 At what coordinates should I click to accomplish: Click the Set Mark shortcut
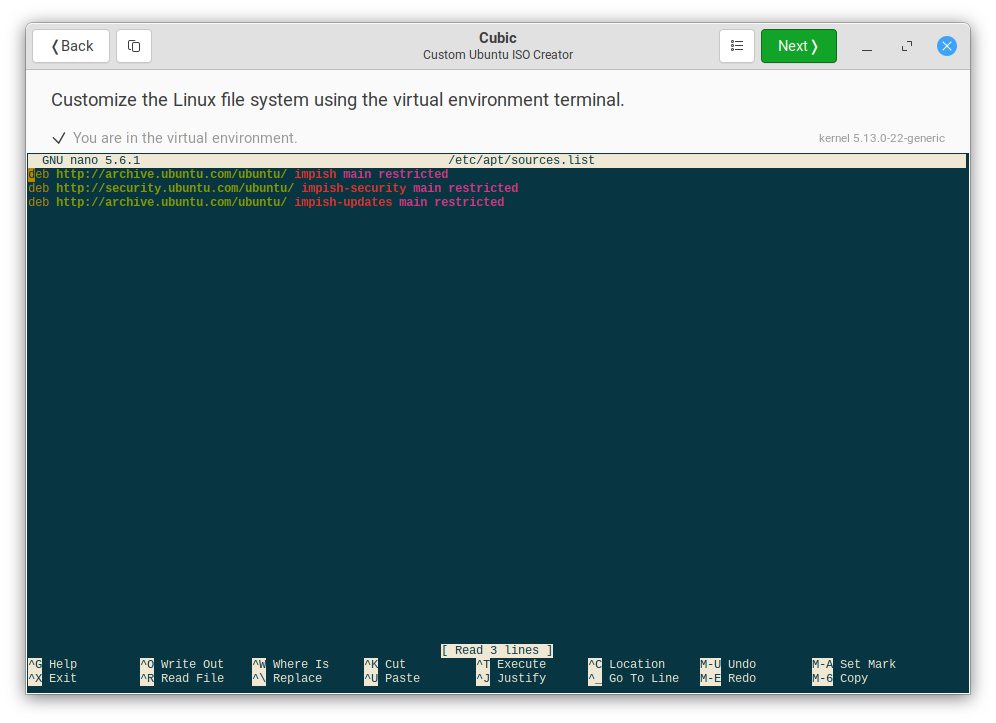[x=854, y=663]
